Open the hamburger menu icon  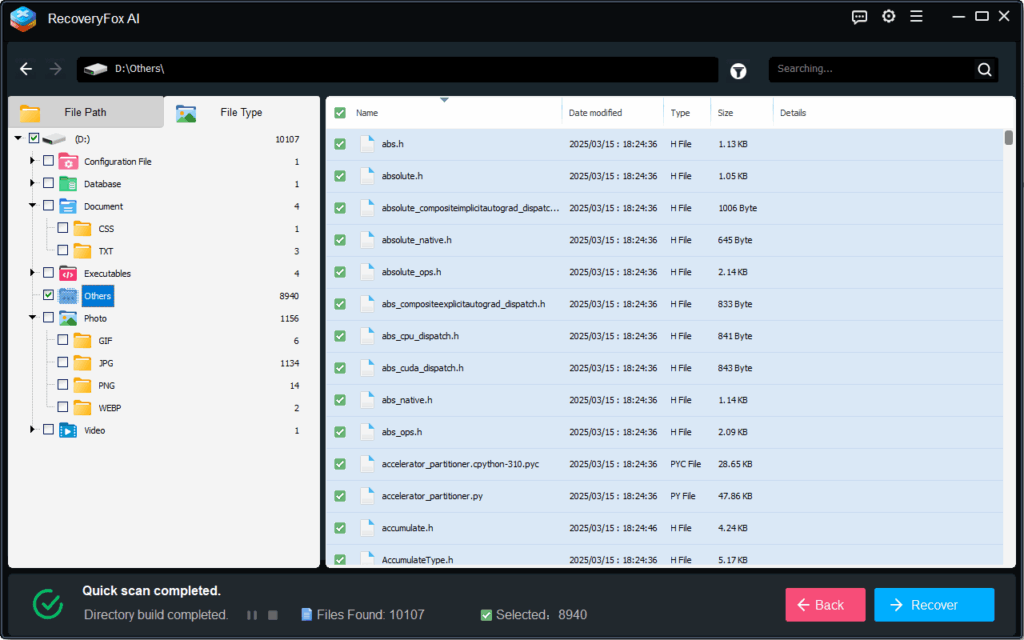(916, 16)
